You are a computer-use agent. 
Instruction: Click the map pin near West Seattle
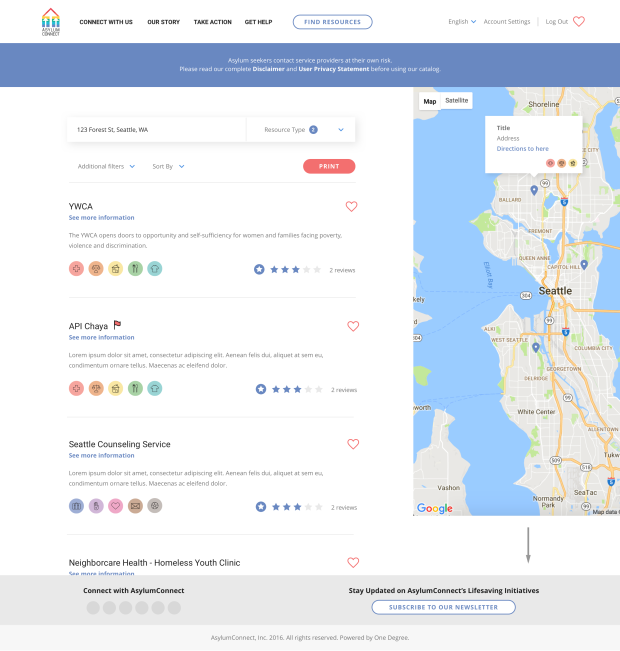tap(536, 348)
